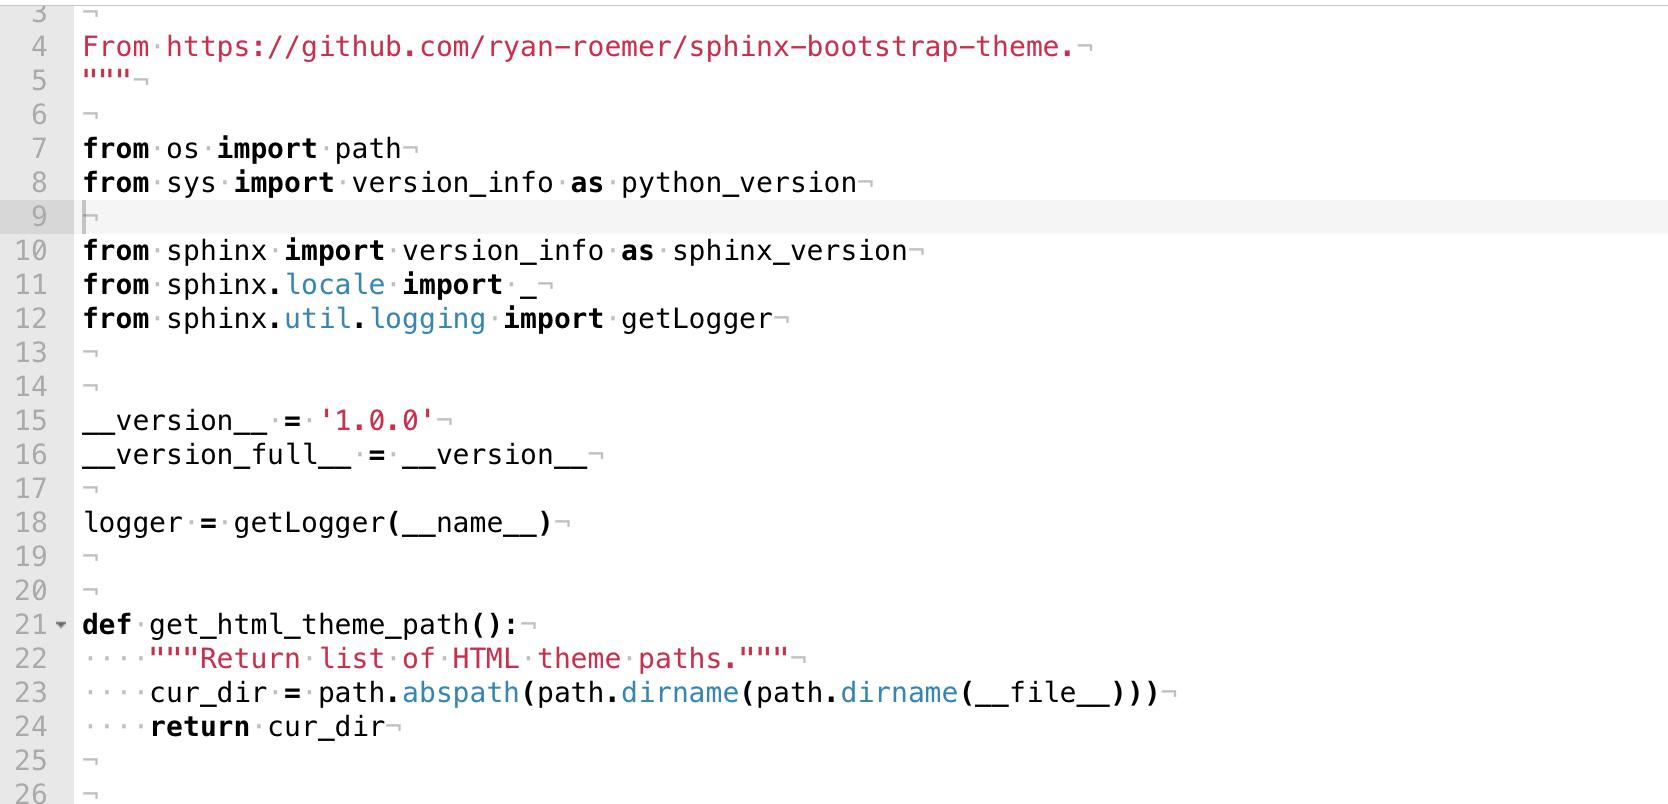
Task: Click 'path' import on line 7
Action: click(x=368, y=149)
